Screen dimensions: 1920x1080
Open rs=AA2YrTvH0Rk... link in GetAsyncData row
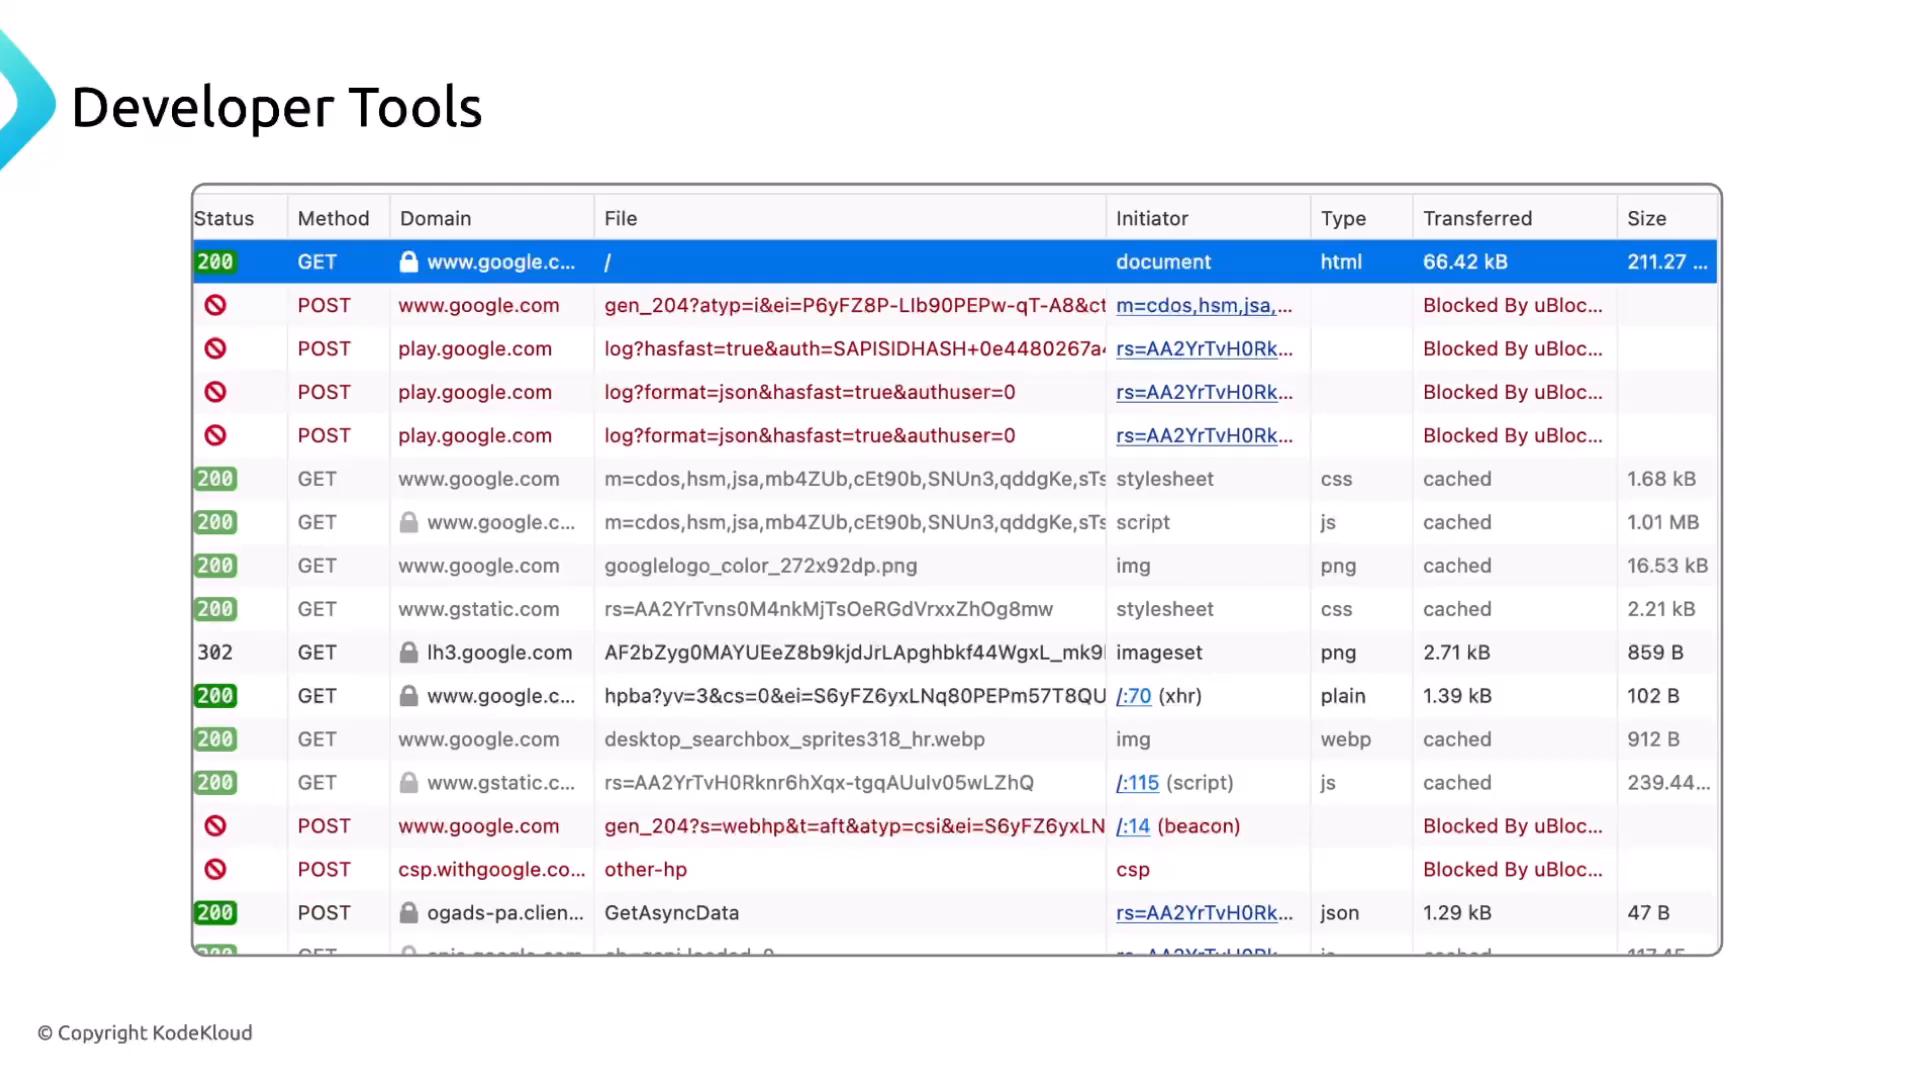pos(1204,912)
